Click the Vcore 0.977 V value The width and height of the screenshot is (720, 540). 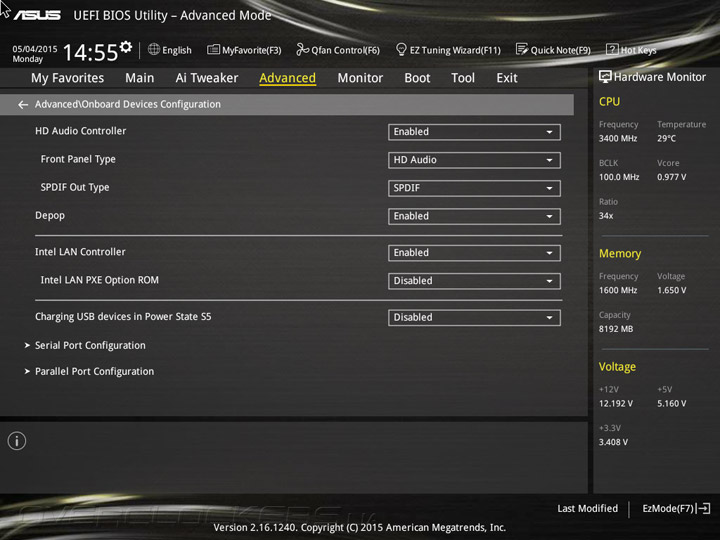click(x=671, y=177)
